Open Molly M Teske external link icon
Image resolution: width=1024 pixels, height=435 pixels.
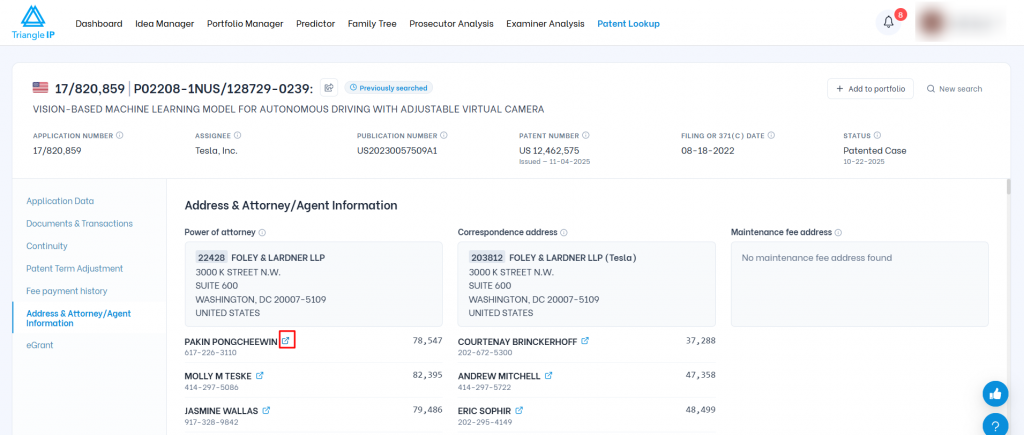tap(260, 376)
